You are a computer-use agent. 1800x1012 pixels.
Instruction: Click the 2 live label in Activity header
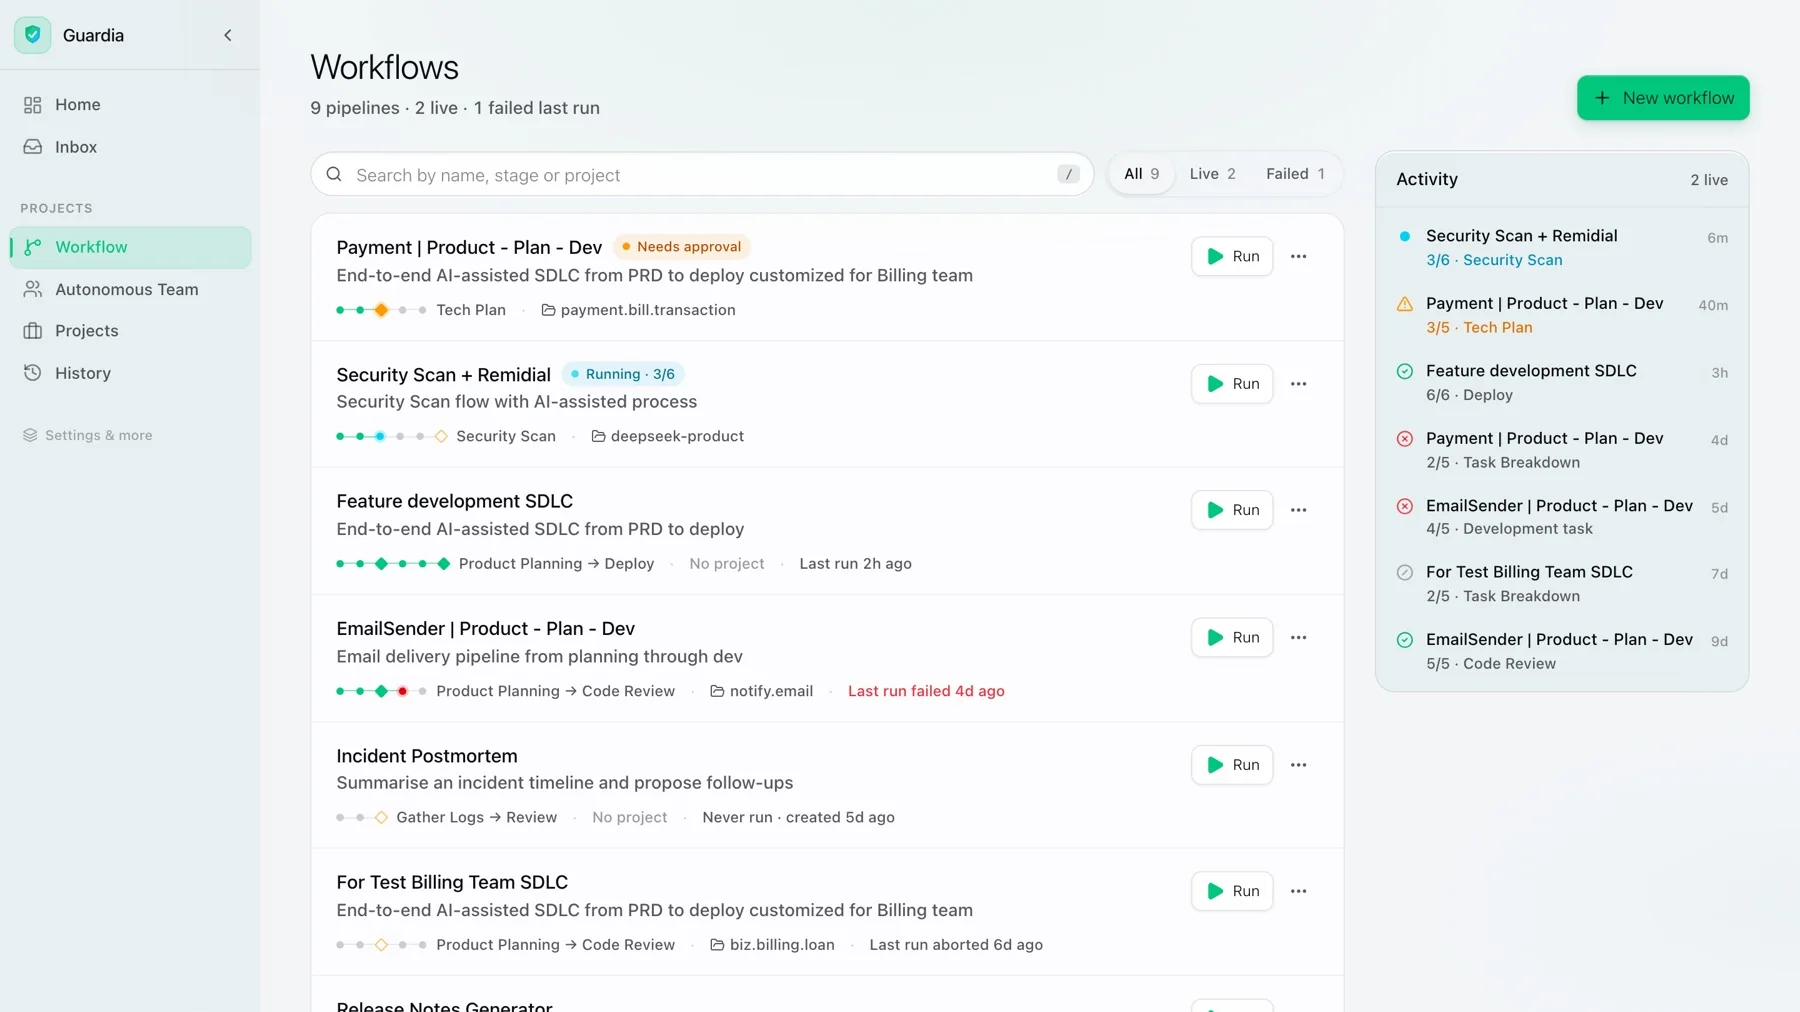(1709, 180)
